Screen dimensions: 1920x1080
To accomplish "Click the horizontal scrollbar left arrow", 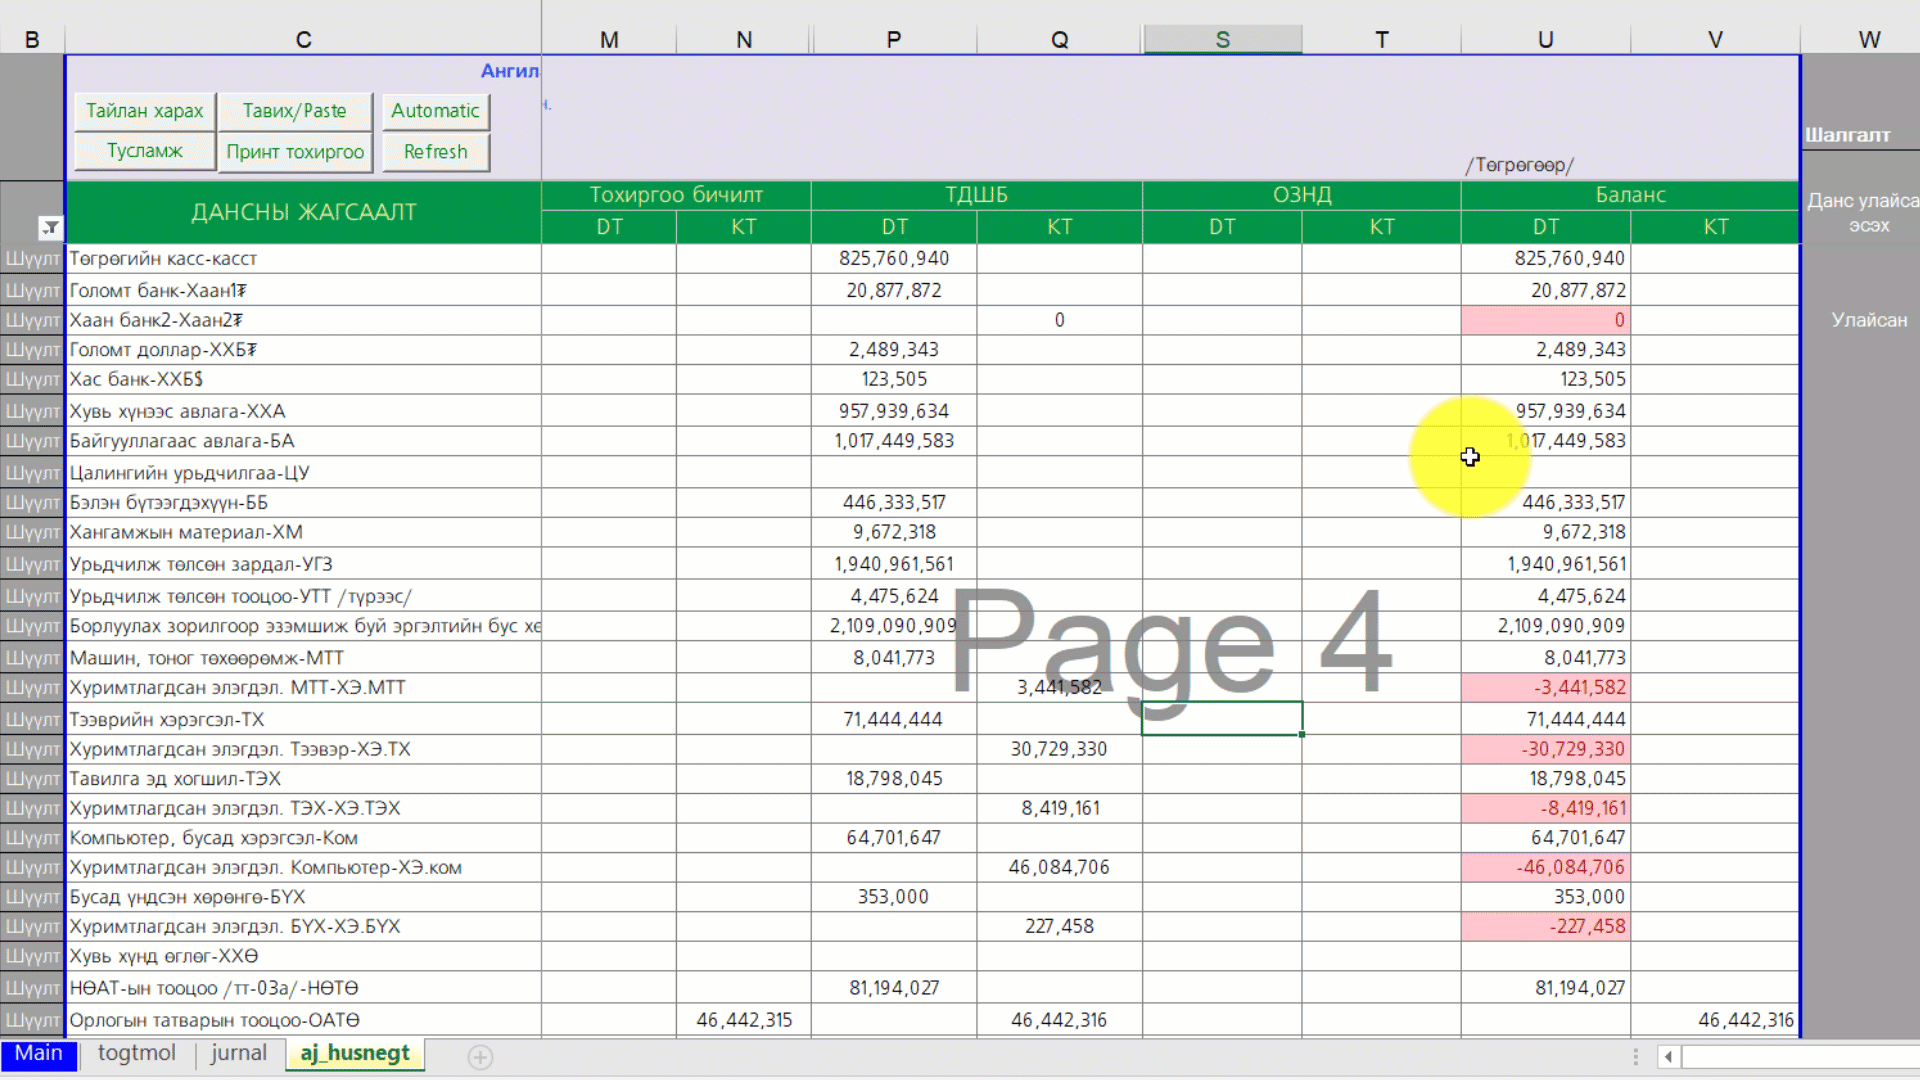I will pyautogui.click(x=1668, y=1056).
